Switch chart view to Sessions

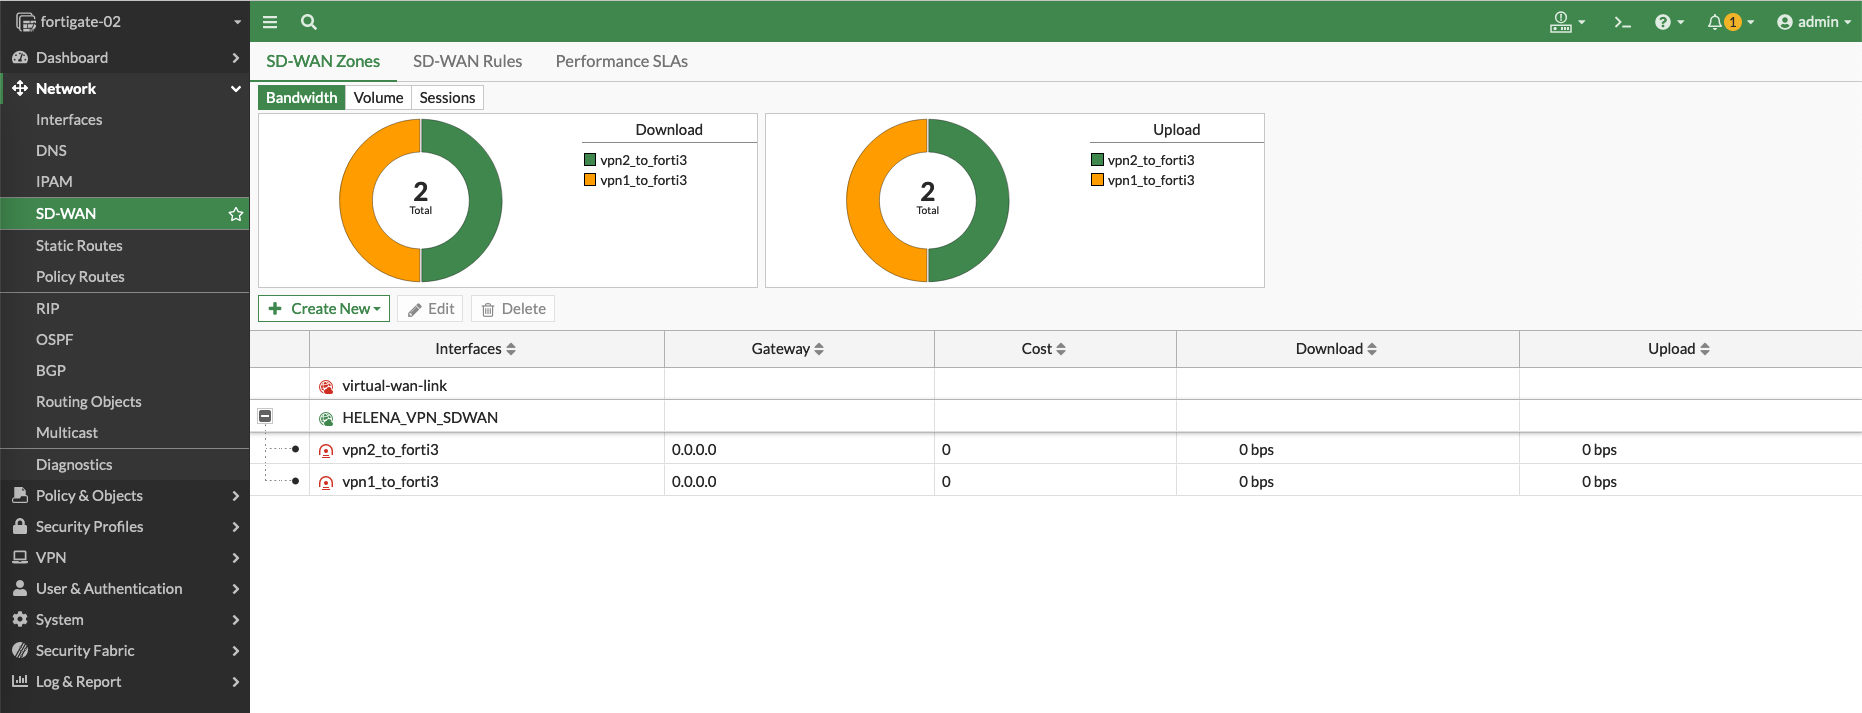[447, 98]
